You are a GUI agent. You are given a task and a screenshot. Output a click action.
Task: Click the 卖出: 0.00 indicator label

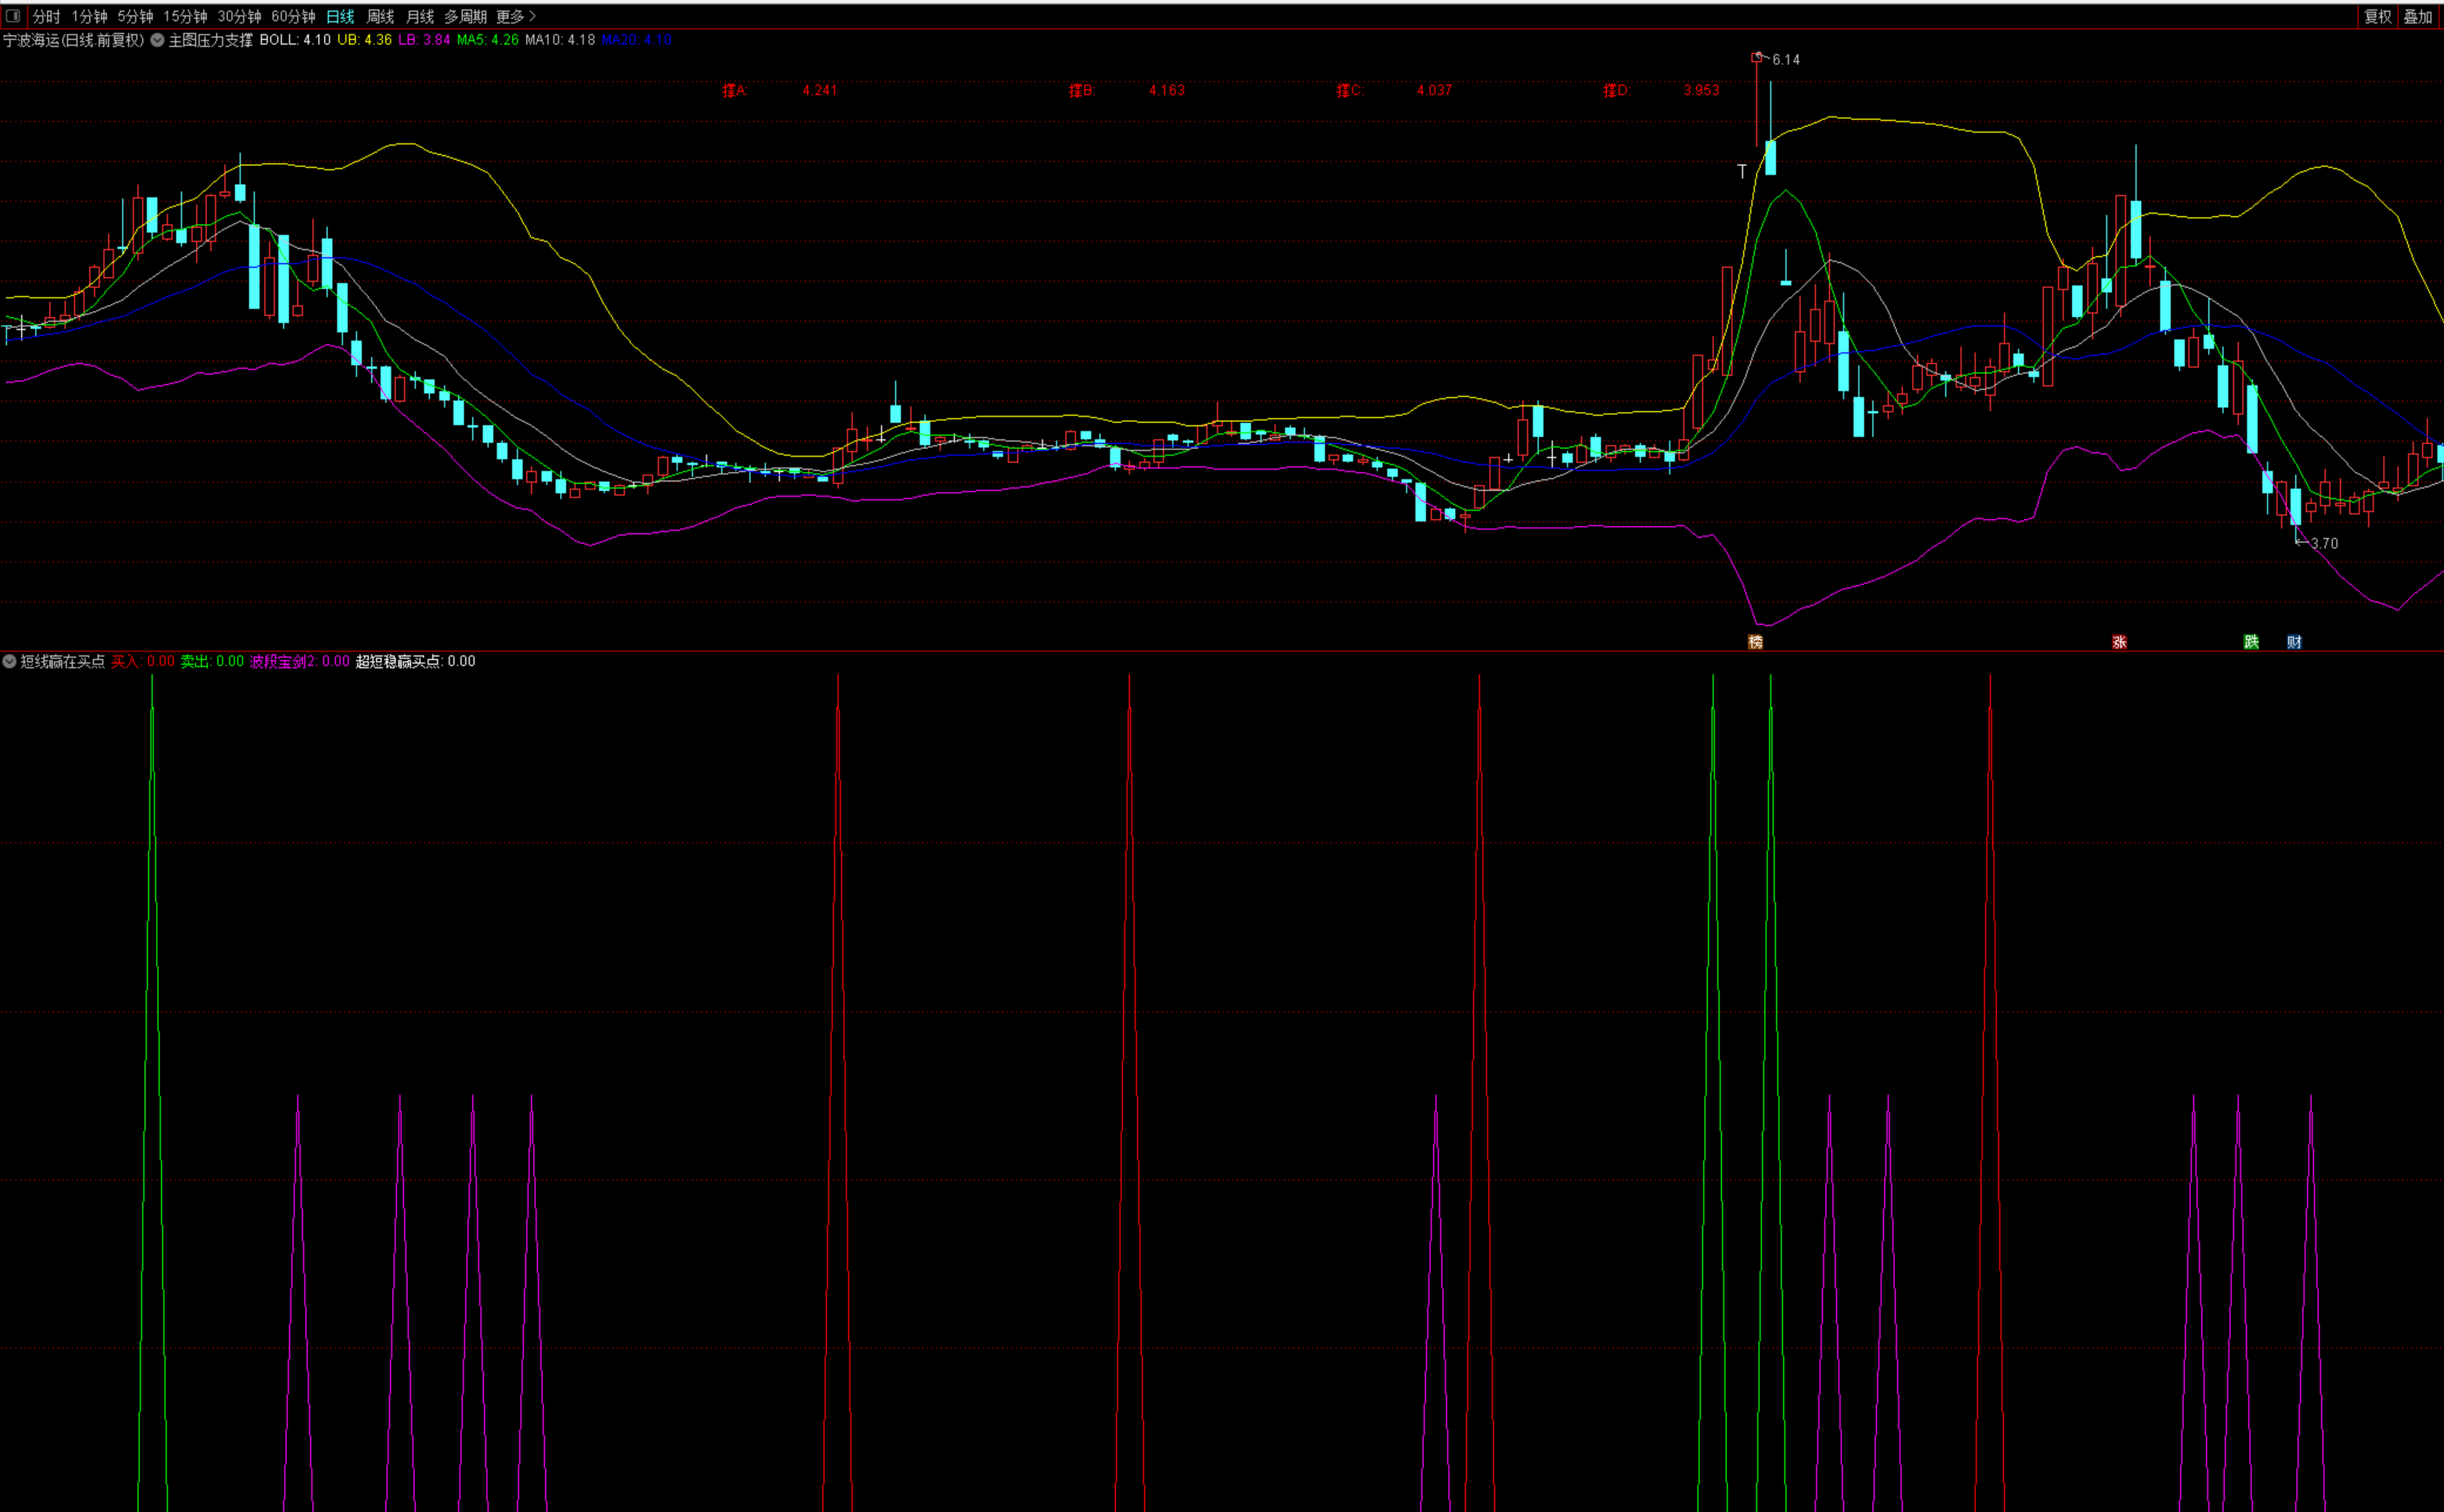pyautogui.click(x=212, y=662)
